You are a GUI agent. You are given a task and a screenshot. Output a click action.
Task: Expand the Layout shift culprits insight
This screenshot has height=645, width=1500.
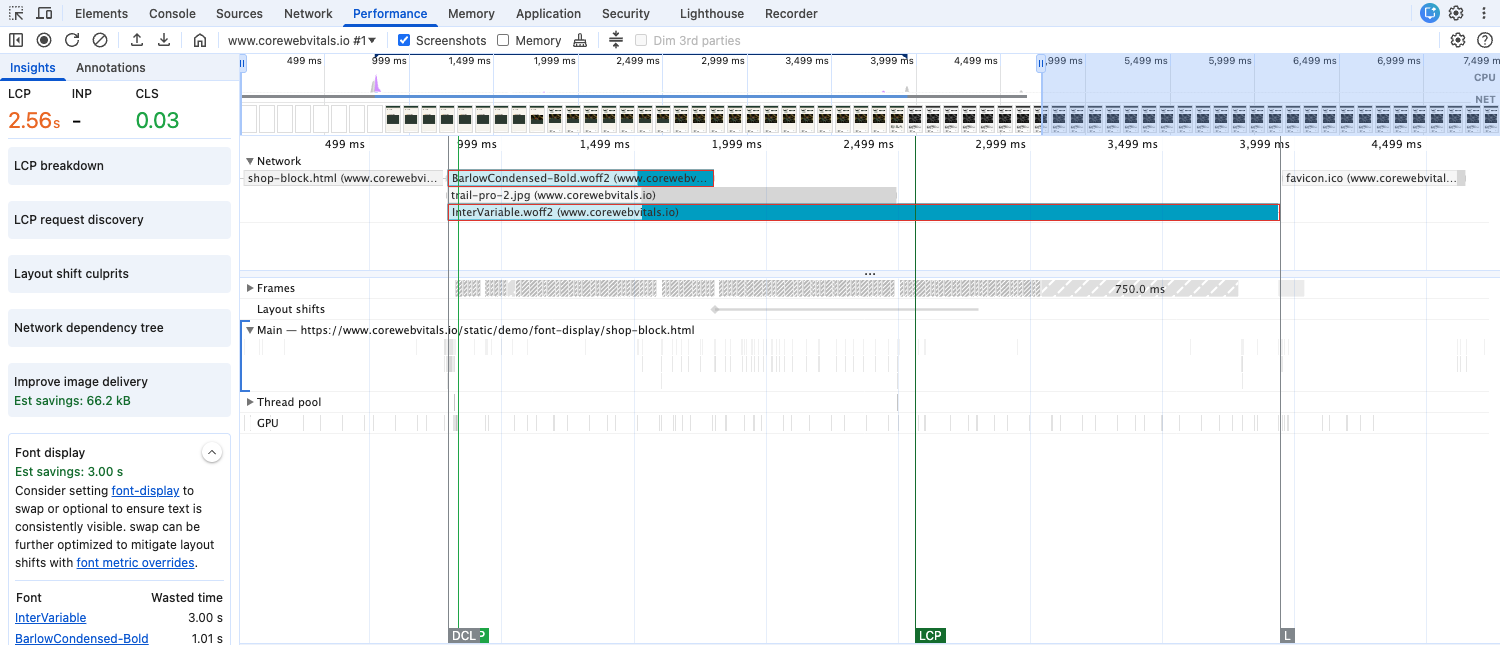(119, 274)
